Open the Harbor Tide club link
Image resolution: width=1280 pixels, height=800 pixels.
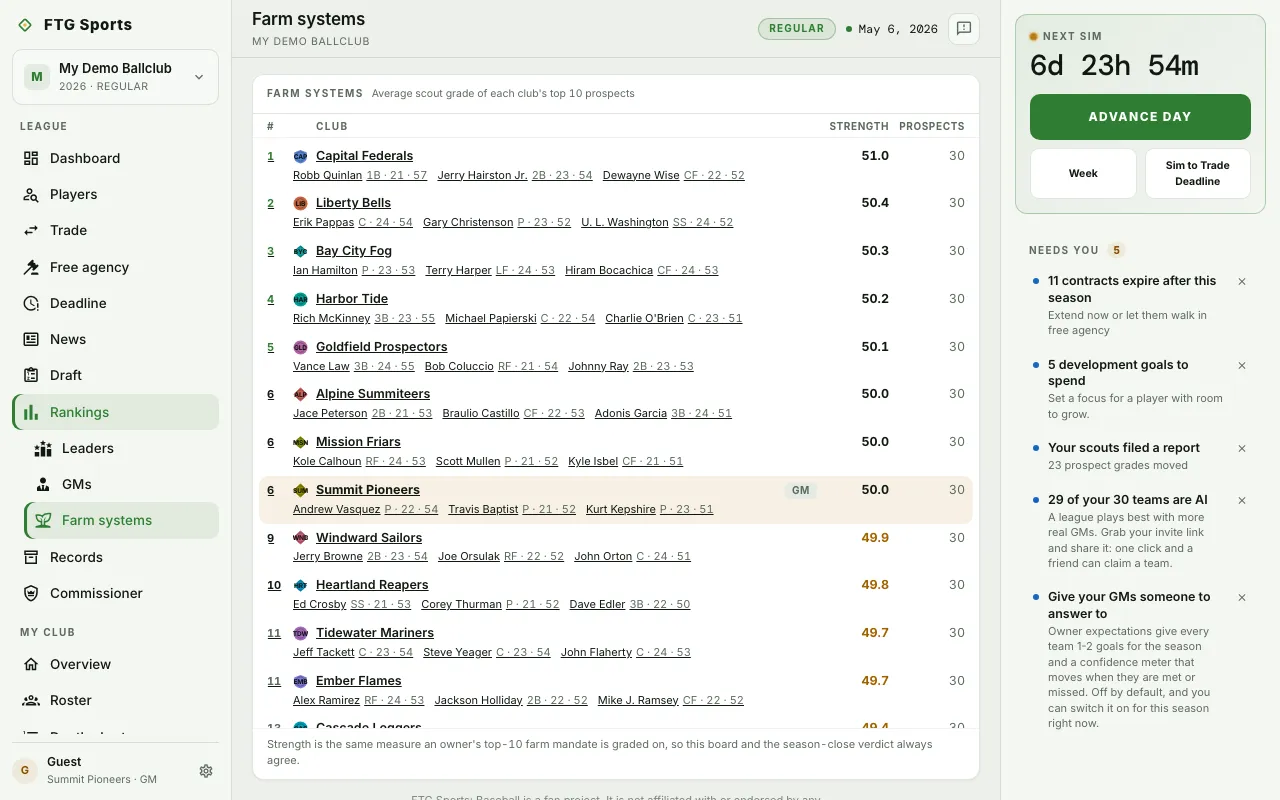tap(352, 299)
